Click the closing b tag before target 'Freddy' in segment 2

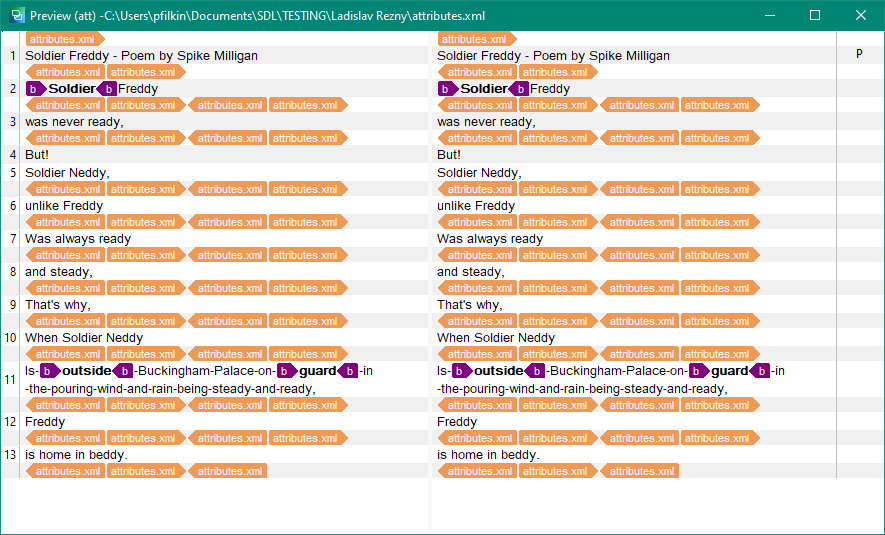click(519, 89)
